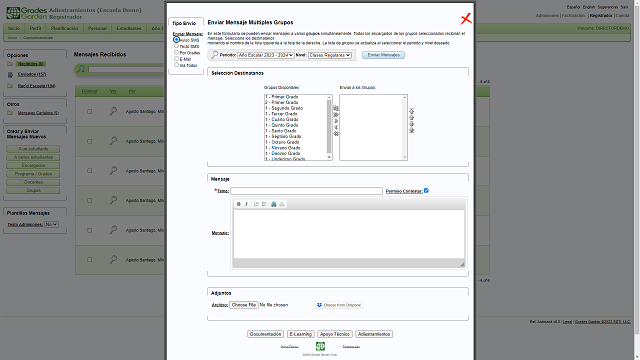Move selected group down one position

(411, 124)
